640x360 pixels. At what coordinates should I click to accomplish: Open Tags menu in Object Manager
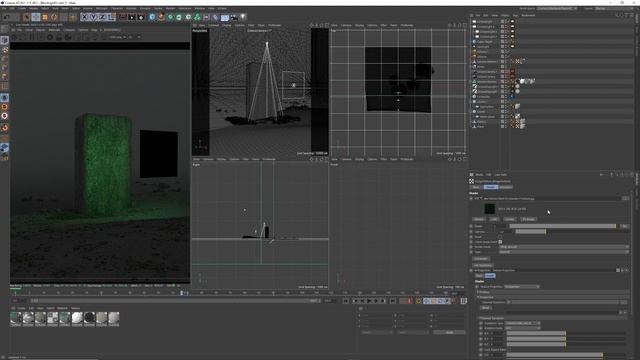click(x=515, y=16)
